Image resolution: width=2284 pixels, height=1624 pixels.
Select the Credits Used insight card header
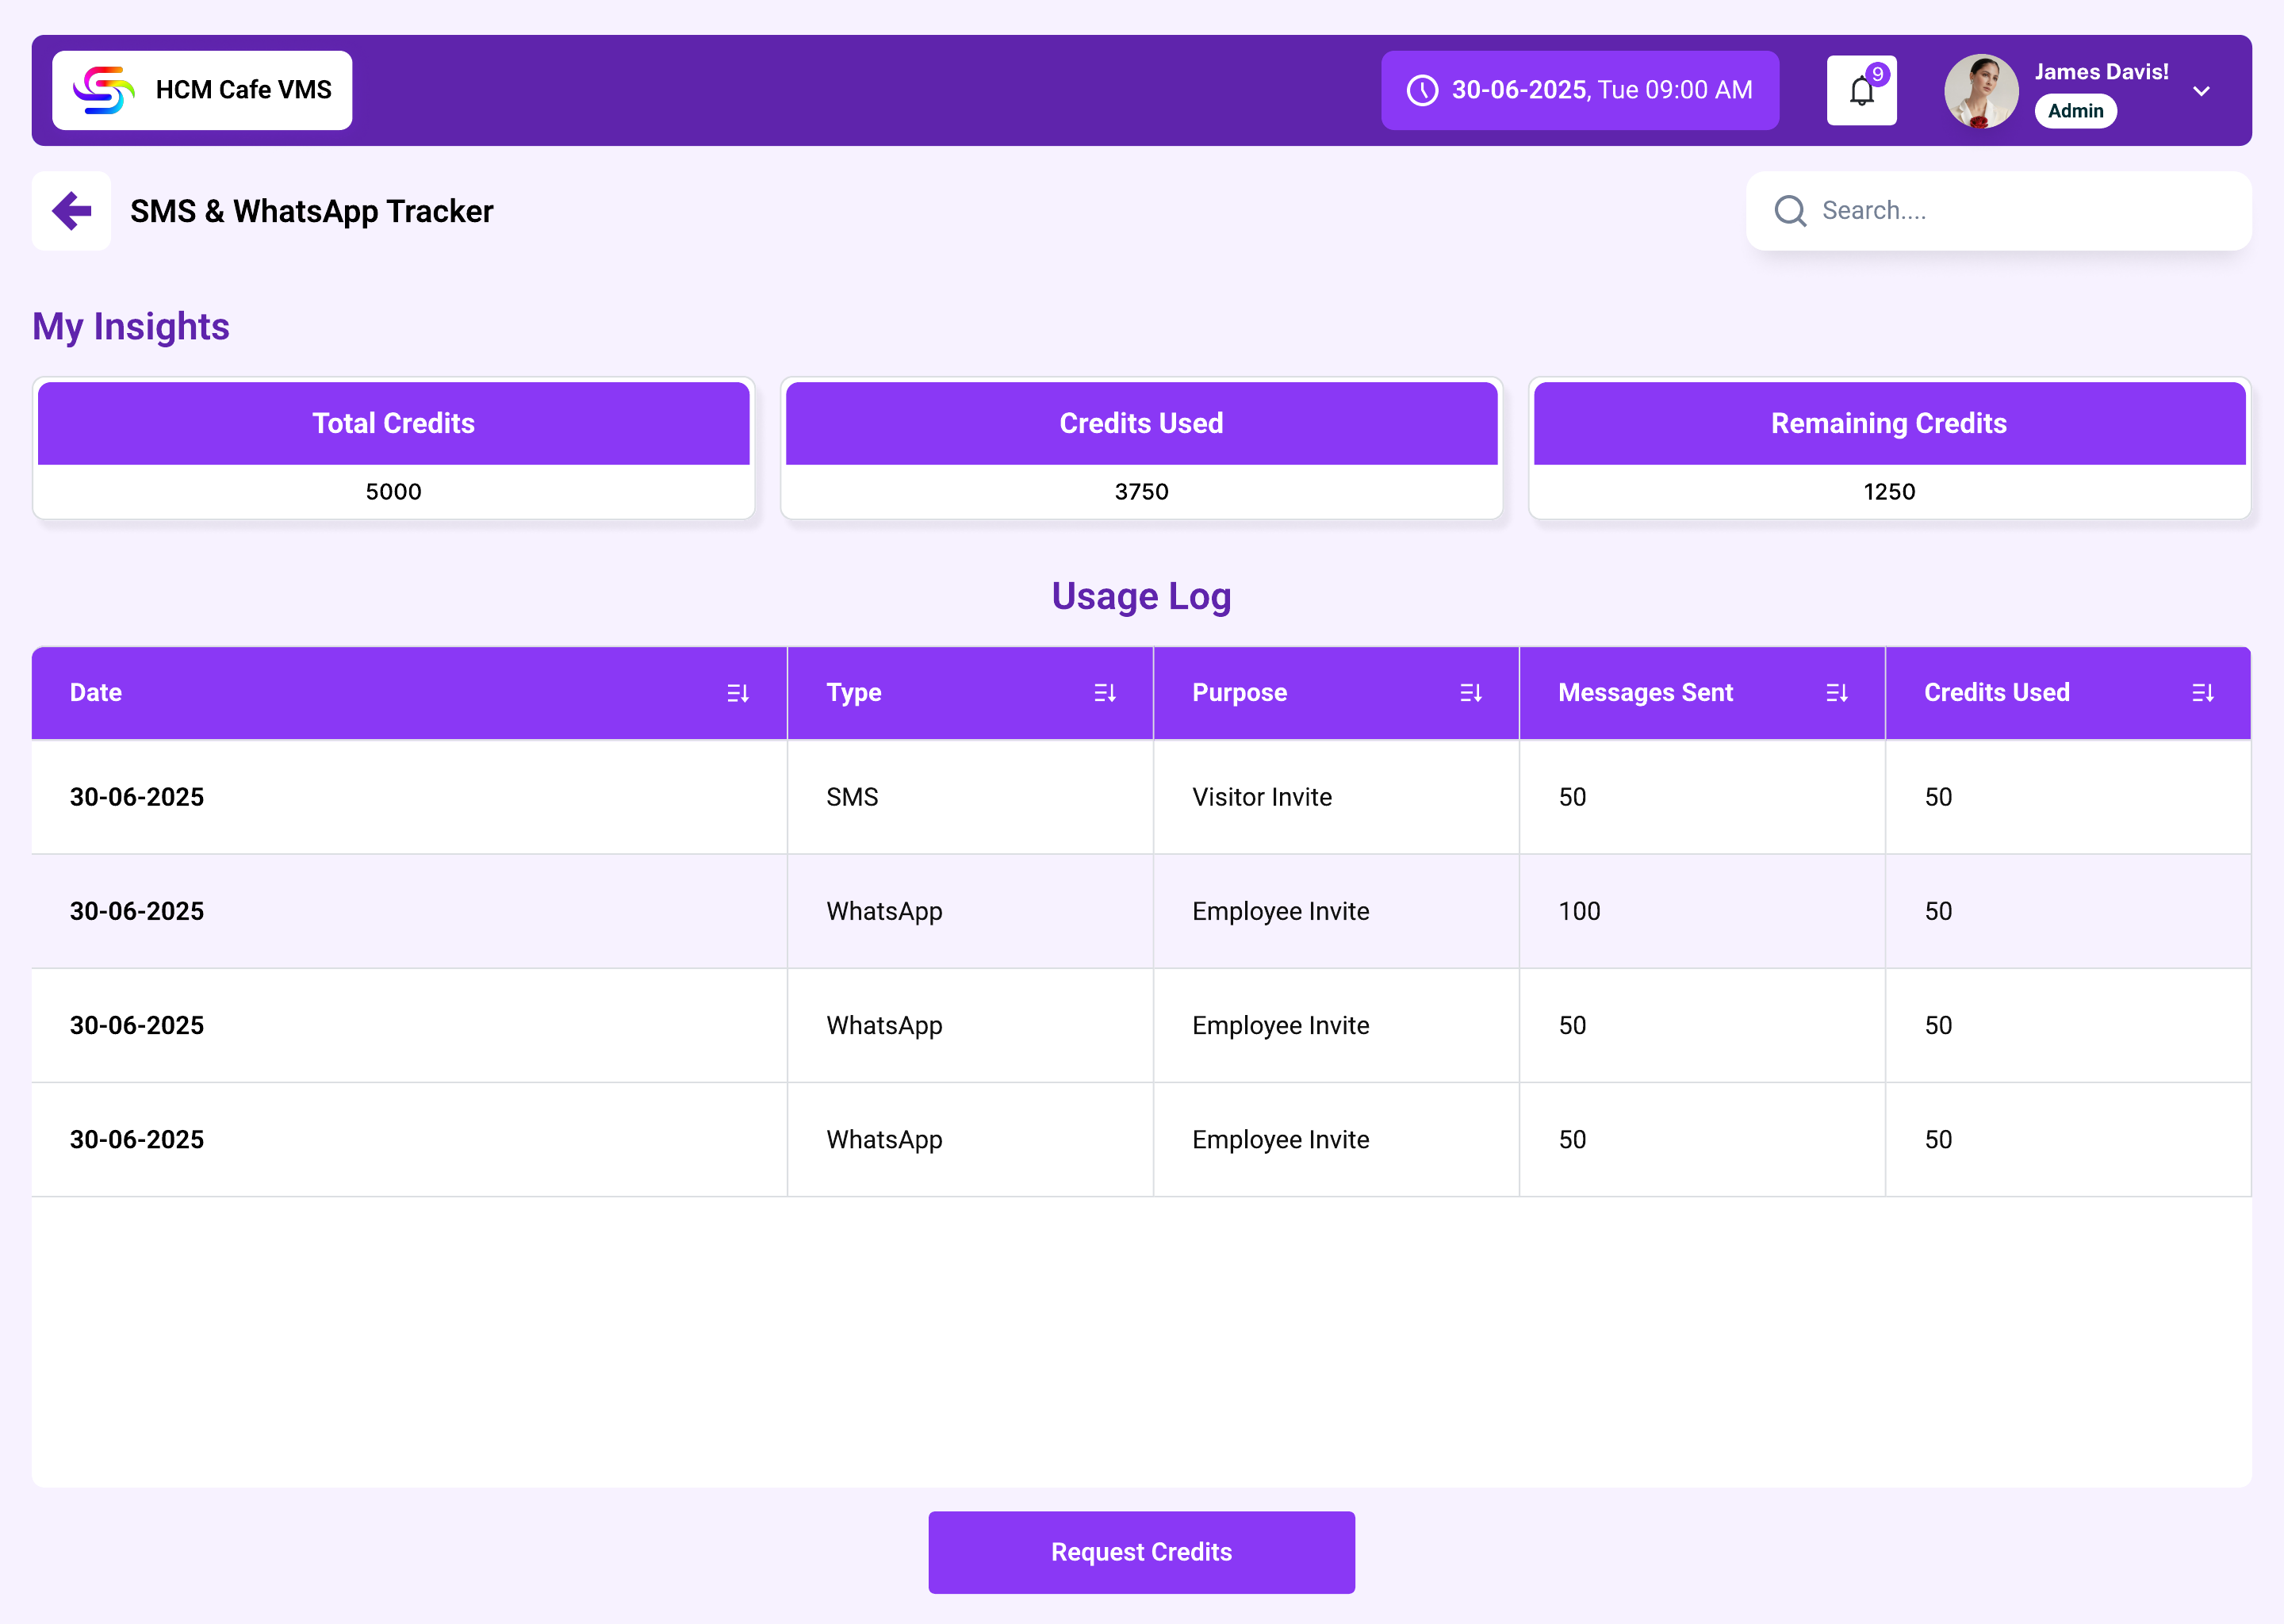point(1142,424)
